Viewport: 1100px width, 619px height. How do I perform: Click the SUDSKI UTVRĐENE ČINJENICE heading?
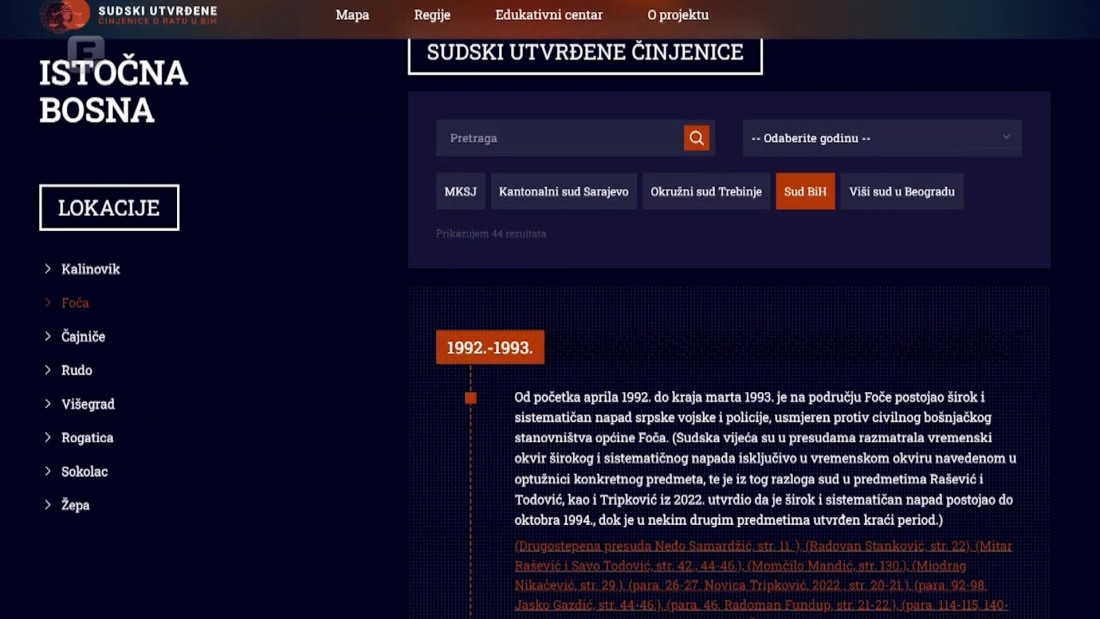(585, 53)
